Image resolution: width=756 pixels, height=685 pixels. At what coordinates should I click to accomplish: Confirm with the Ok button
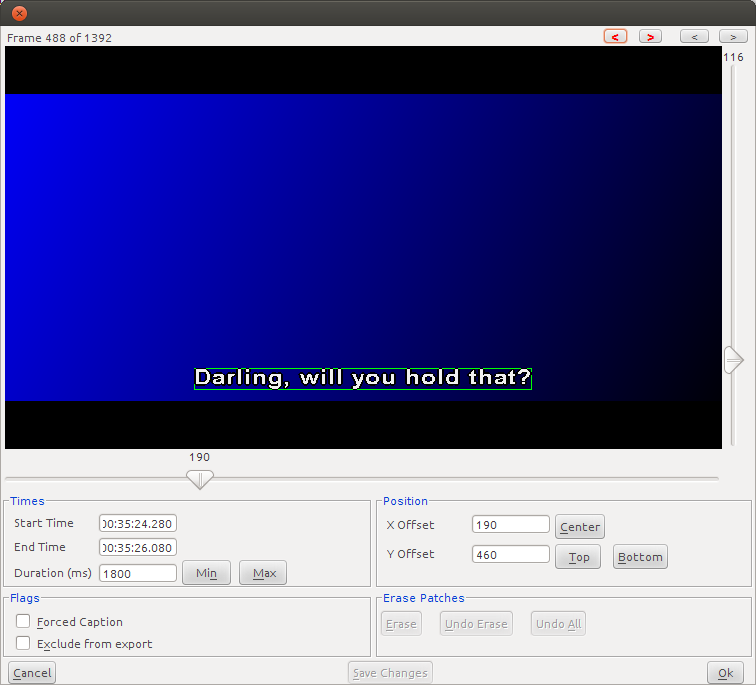(x=725, y=673)
